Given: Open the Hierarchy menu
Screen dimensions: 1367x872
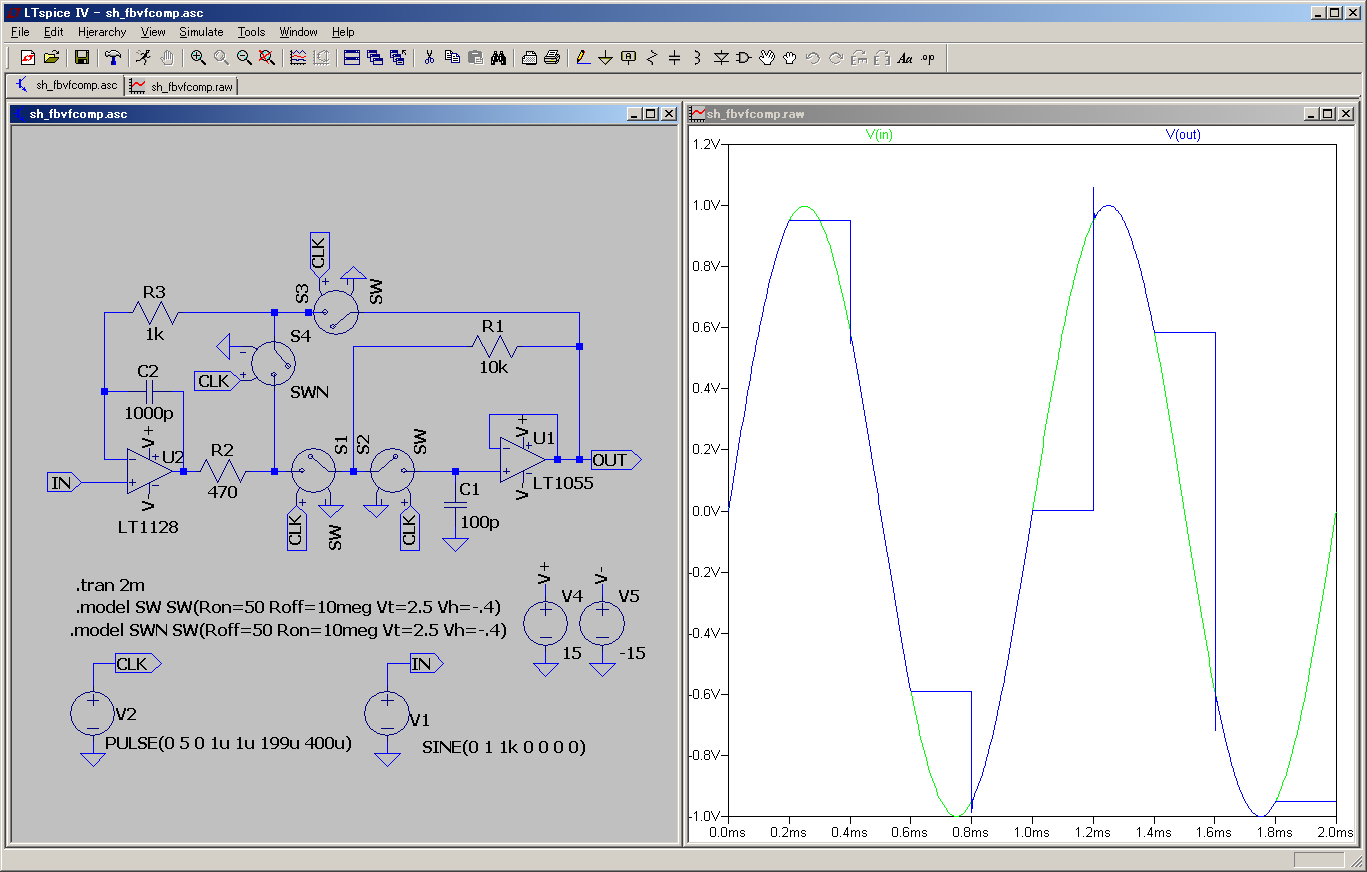Looking at the screenshot, I should pos(102,32).
